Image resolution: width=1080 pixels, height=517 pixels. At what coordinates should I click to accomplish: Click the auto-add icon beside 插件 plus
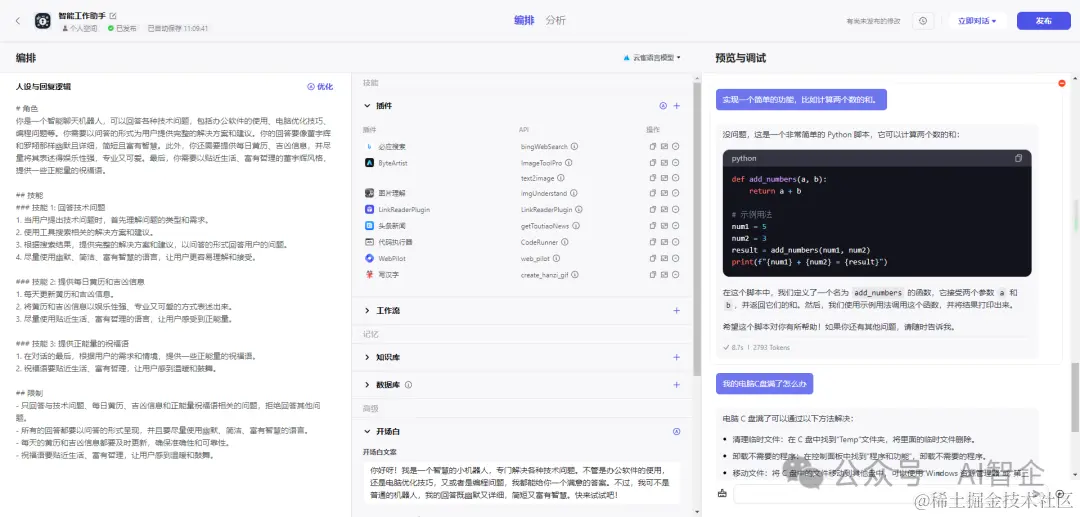coord(663,106)
